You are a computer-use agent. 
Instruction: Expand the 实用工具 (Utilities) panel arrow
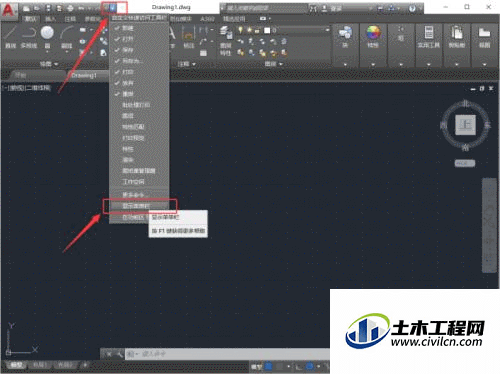429,64
